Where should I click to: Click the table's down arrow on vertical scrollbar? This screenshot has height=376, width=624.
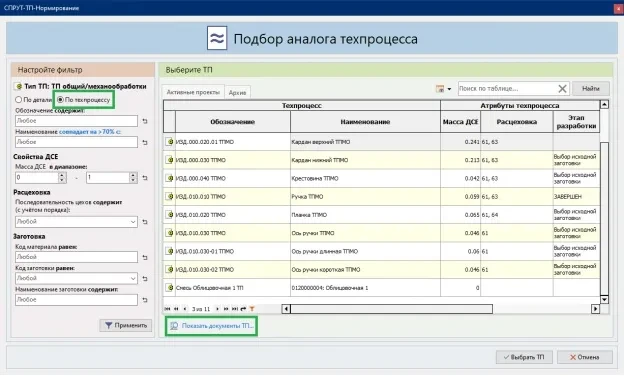tap(604, 300)
